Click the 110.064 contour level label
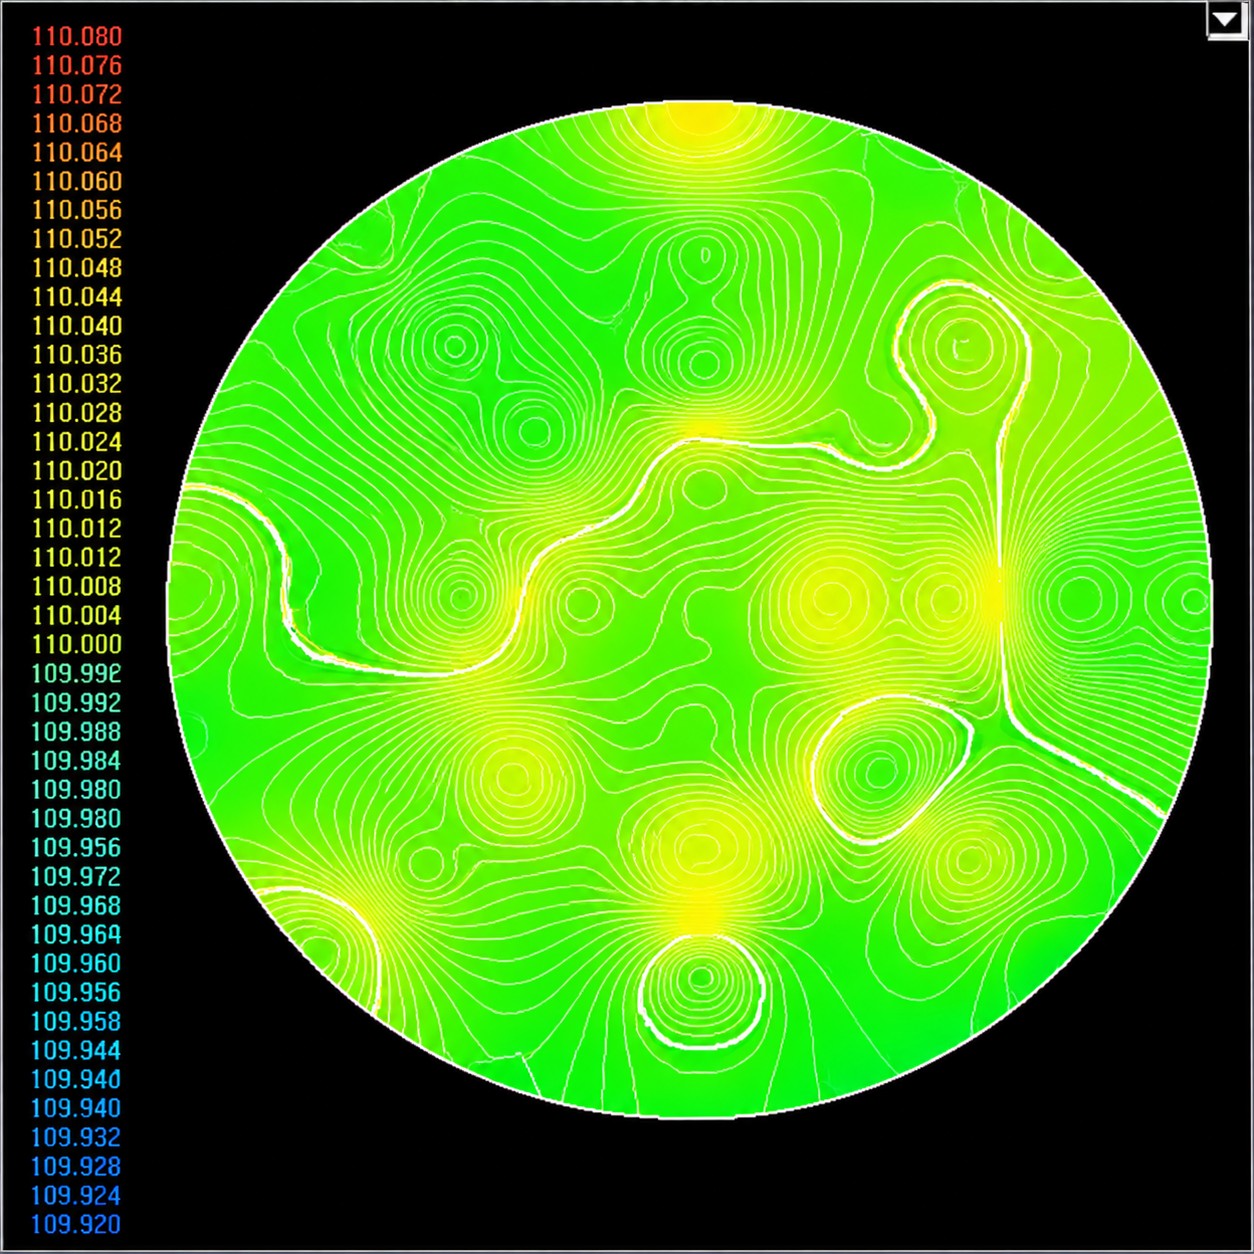The width and height of the screenshot is (1254, 1254). (x=77, y=152)
